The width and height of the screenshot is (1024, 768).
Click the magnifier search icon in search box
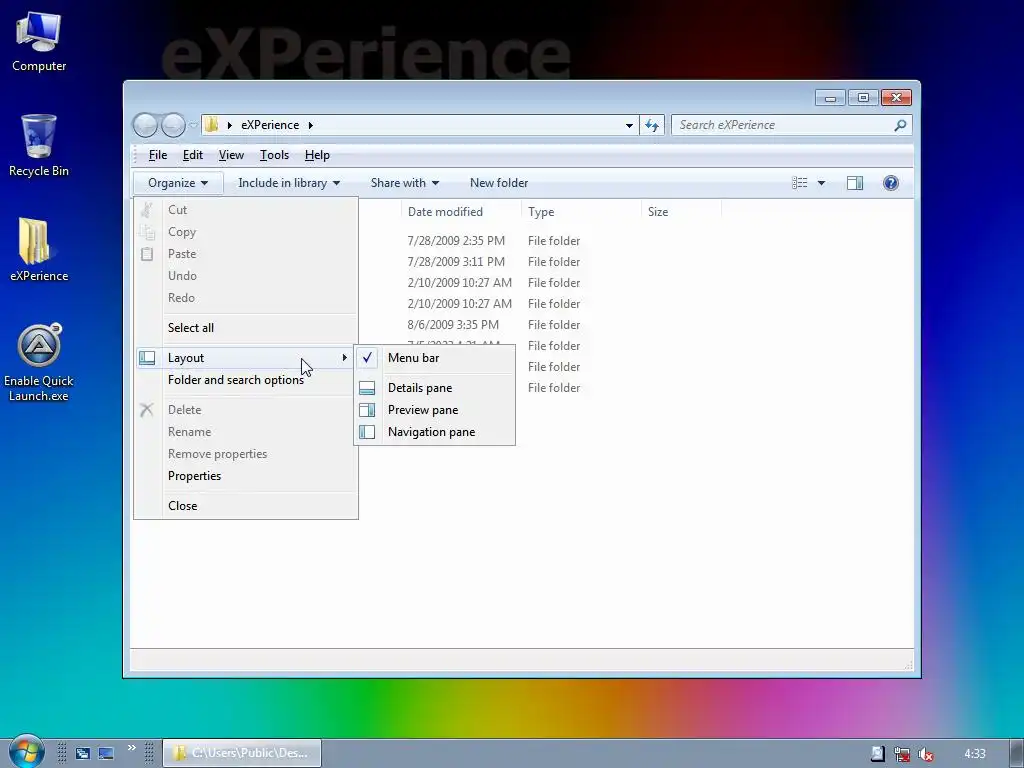(x=900, y=125)
